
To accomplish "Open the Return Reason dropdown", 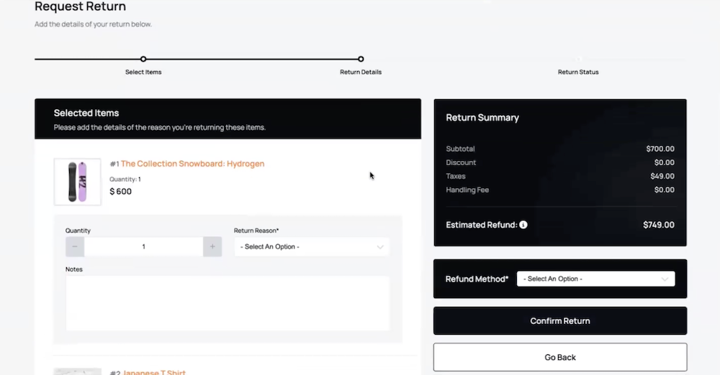I will (312, 247).
